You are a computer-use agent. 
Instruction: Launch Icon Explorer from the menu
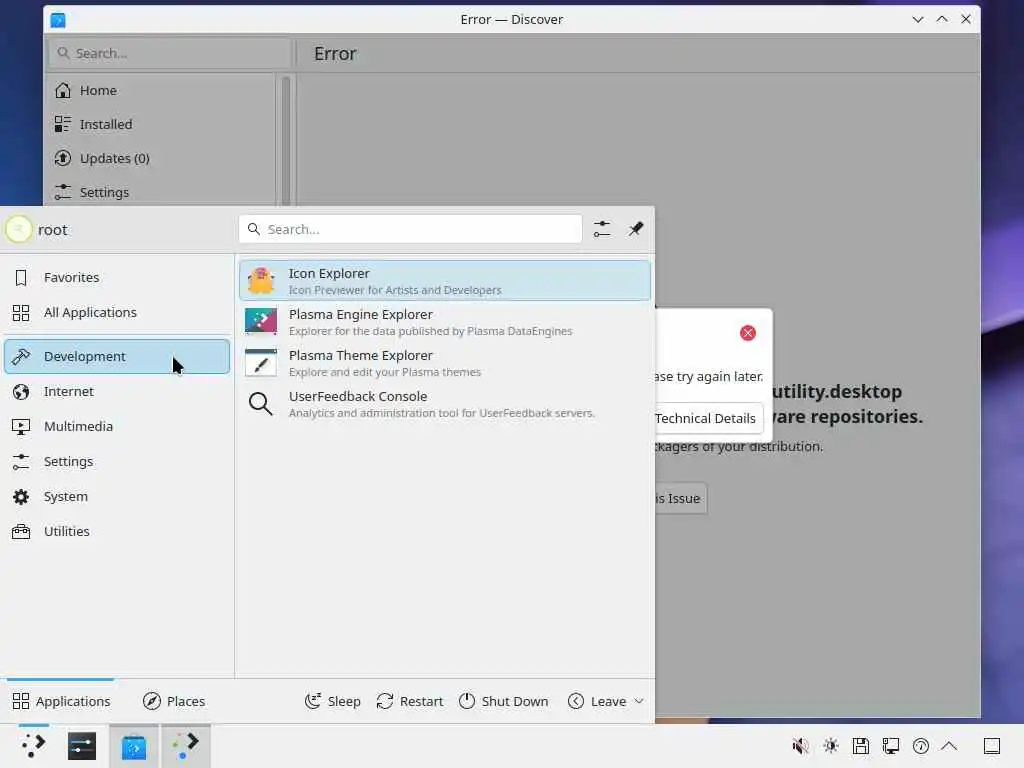(445, 281)
